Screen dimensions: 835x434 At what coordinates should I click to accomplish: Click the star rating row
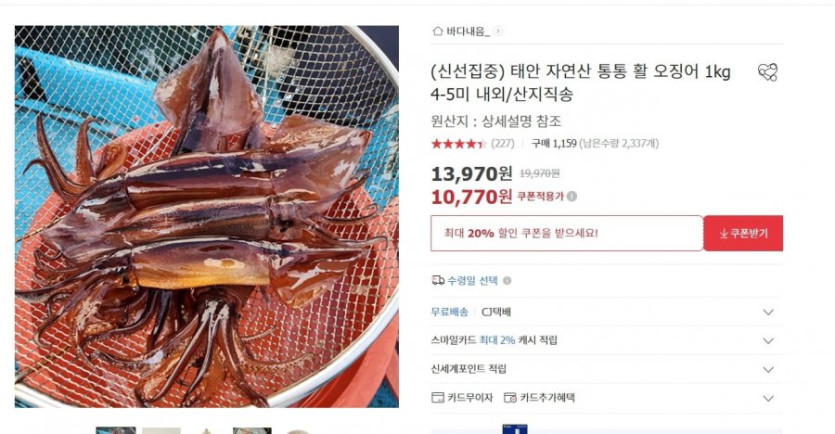tap(459, 143)
